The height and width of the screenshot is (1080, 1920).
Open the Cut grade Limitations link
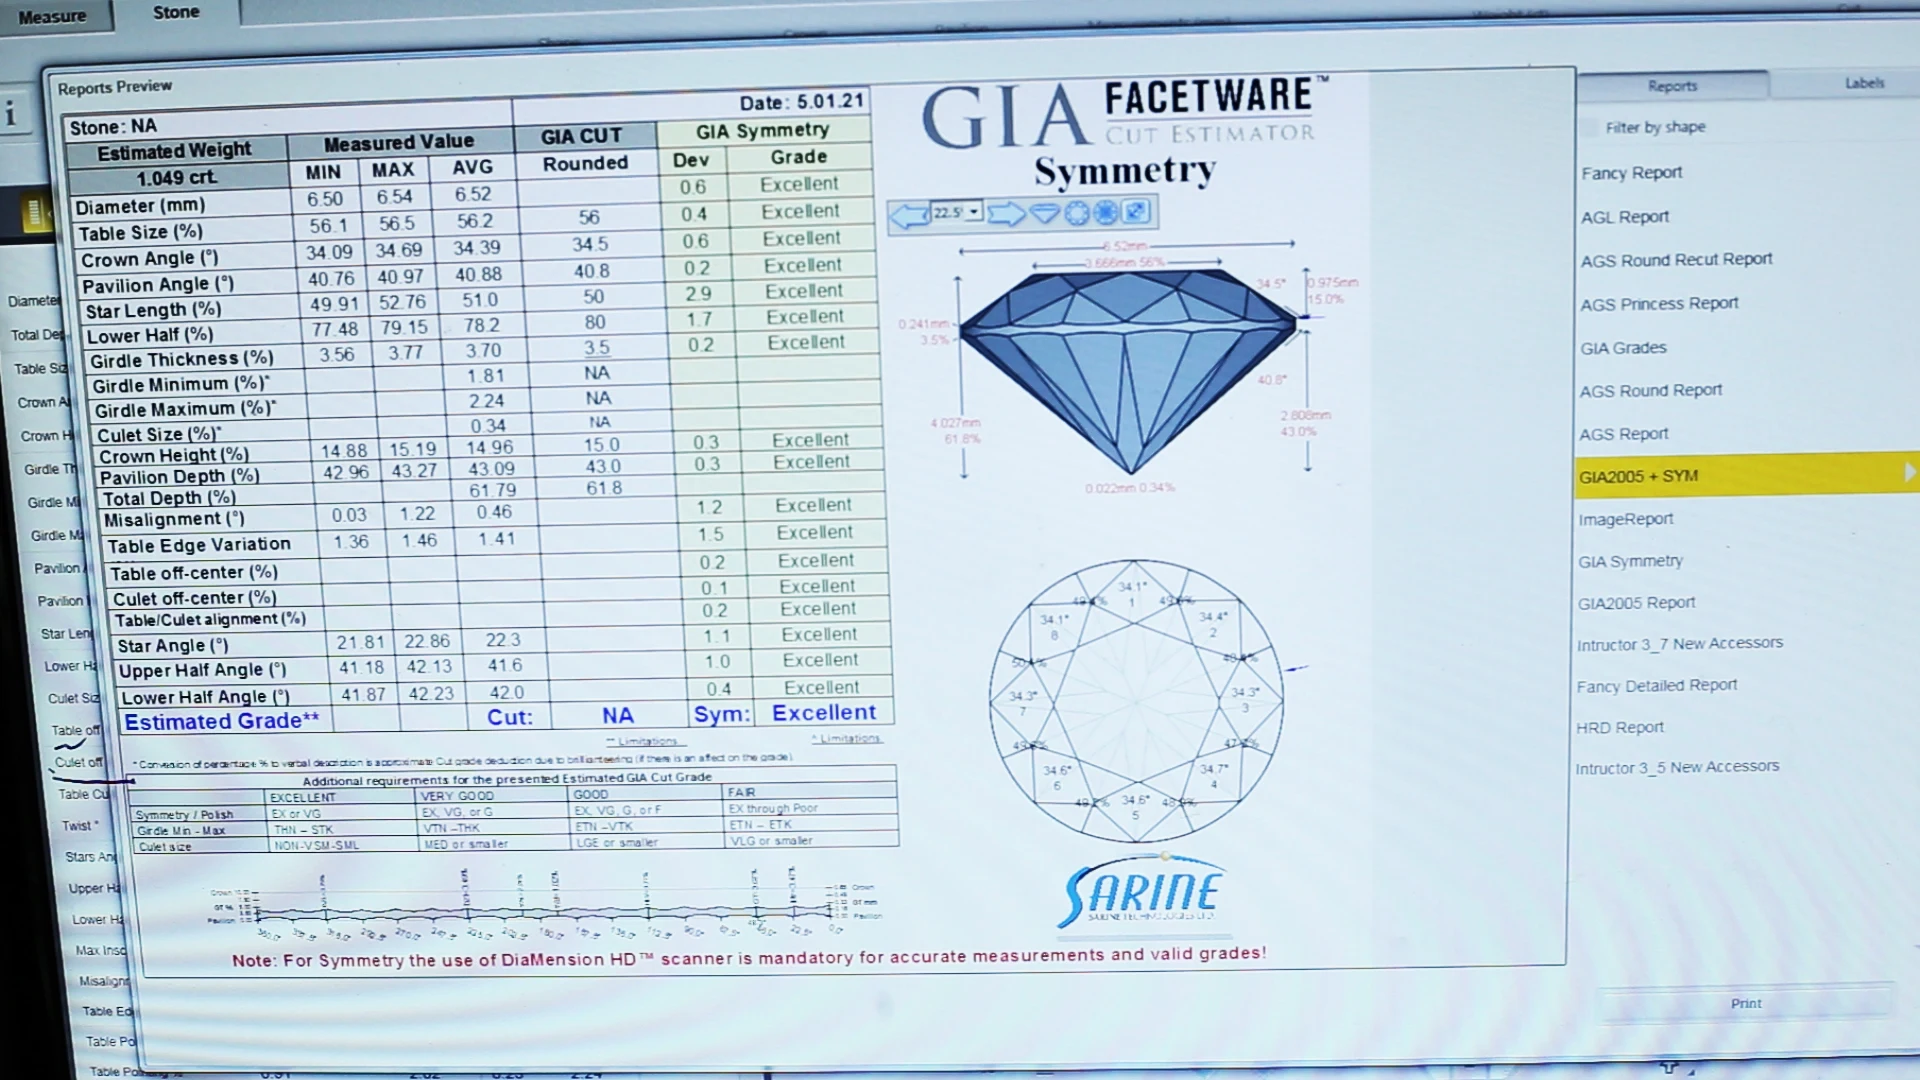point(647,742)
